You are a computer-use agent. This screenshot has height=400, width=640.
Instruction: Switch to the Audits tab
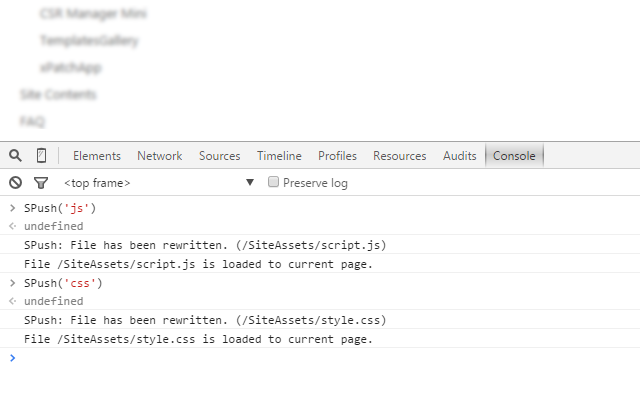point(460,156)
